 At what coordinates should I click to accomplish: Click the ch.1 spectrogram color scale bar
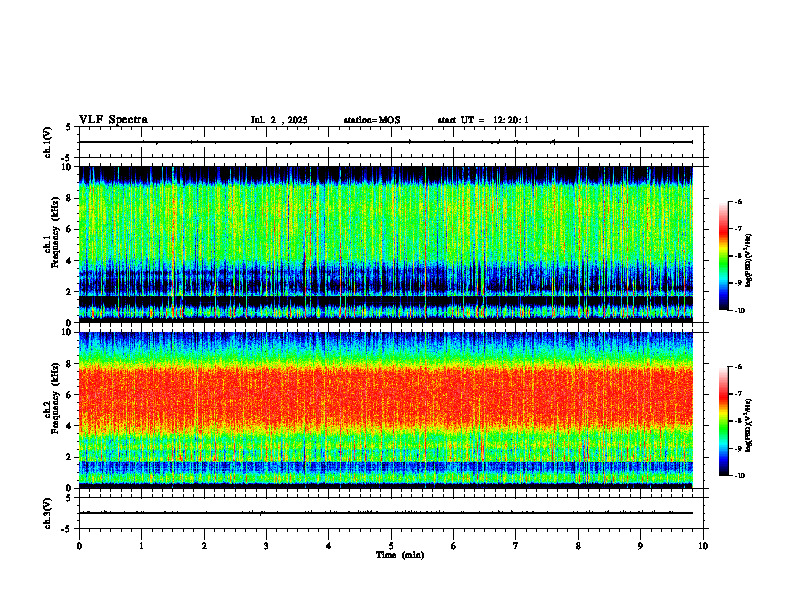pyautogui.click(x=723, y=256)
